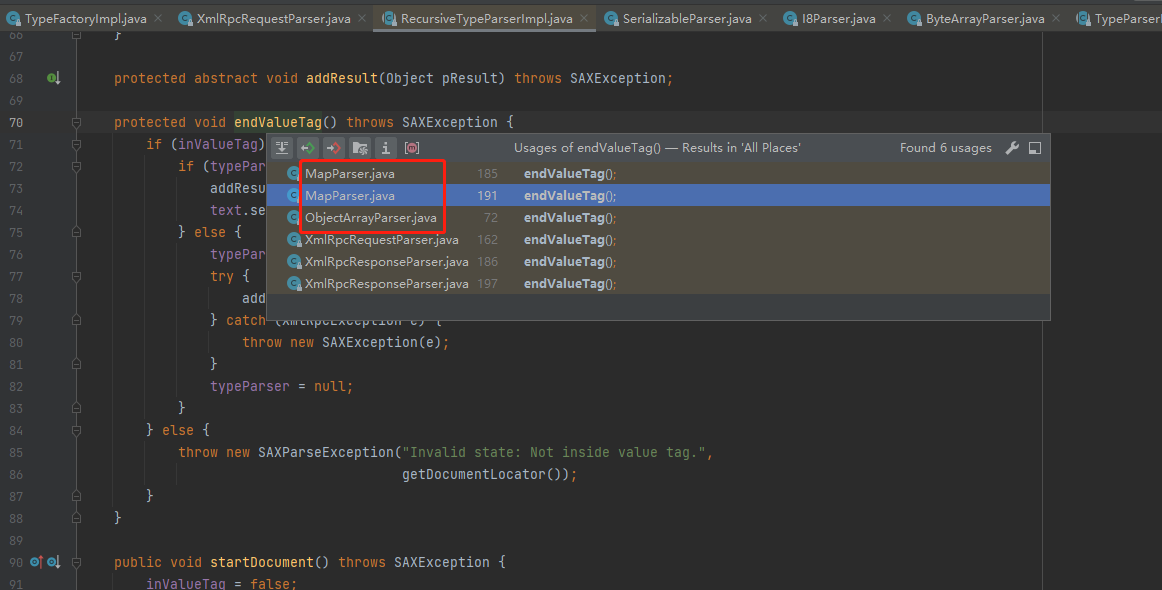This screenshot has height=590, width=1162.
Task: Collapse the startDocument method fold at line 90
Action: pyautogui.click(x=76, y=562)
